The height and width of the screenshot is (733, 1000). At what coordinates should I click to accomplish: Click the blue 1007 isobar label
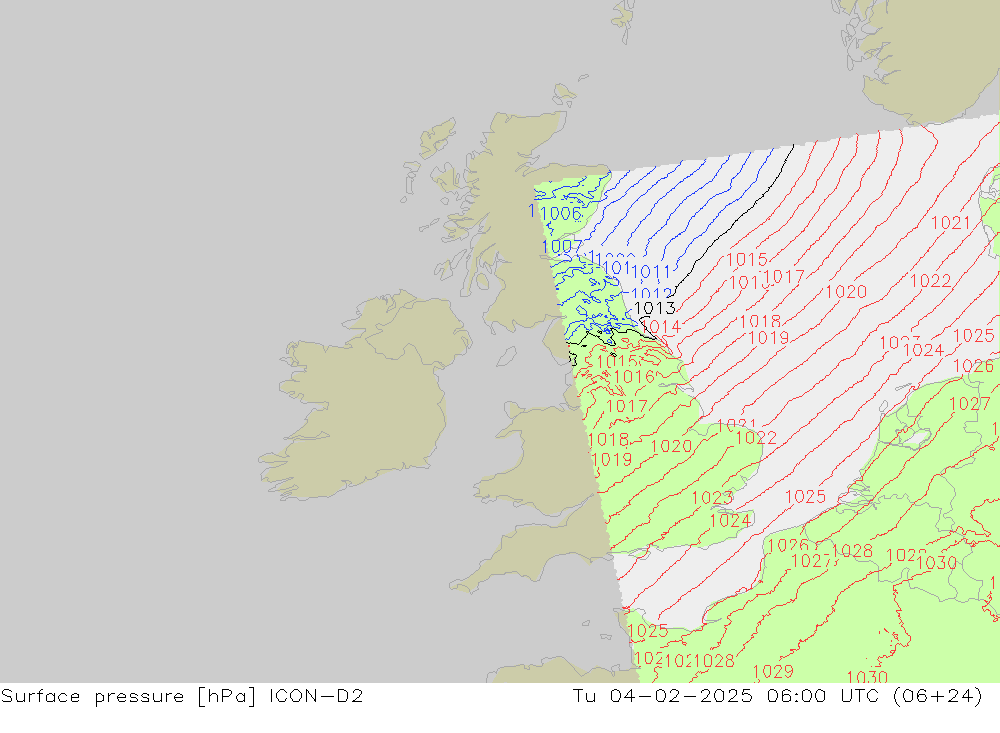(561, 246)
